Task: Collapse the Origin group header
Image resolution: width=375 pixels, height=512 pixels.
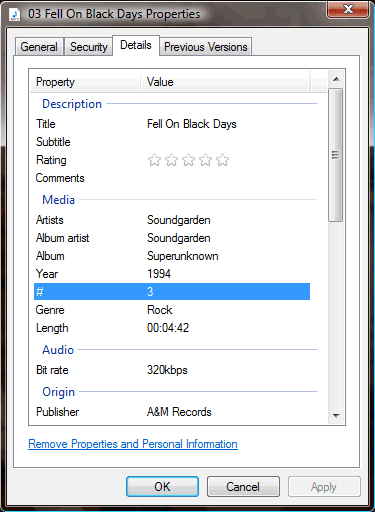Action: tap(58, 392)
